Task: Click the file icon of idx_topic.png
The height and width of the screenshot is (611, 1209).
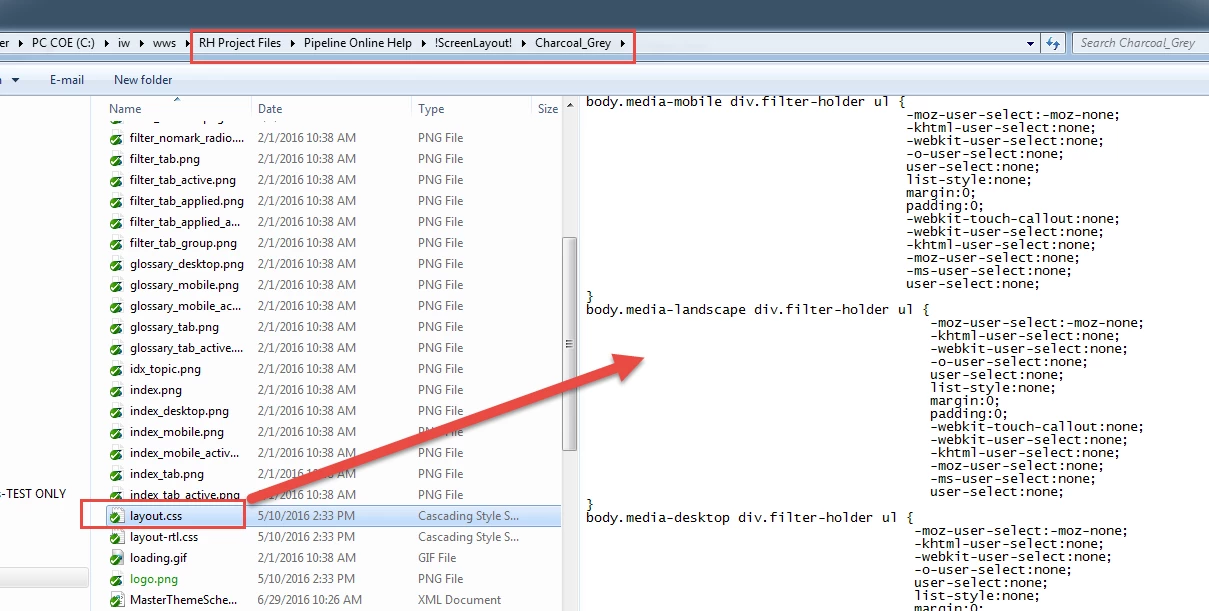Action: point(116,369)
